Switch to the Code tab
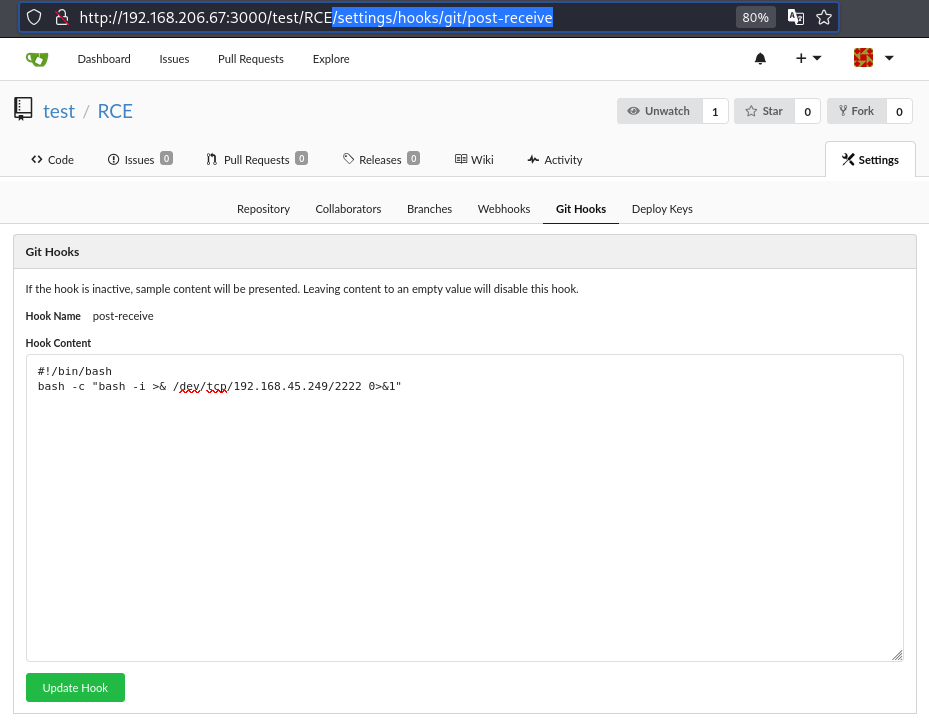The width and height of the screenshot is (929, 727). pyautogui.click(x=52, y=159)
